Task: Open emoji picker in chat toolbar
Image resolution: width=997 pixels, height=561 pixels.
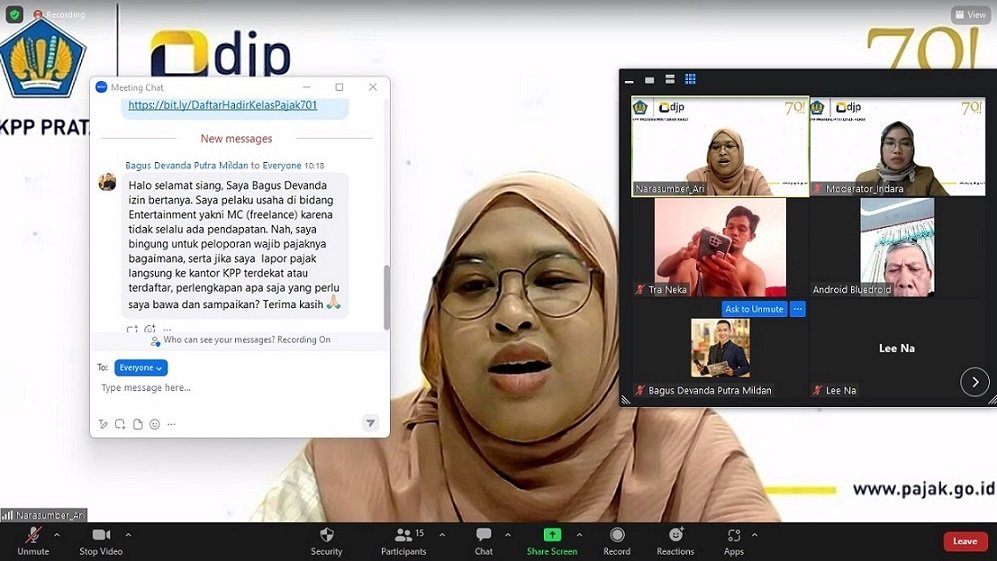Action: click(x=154, y=424)
